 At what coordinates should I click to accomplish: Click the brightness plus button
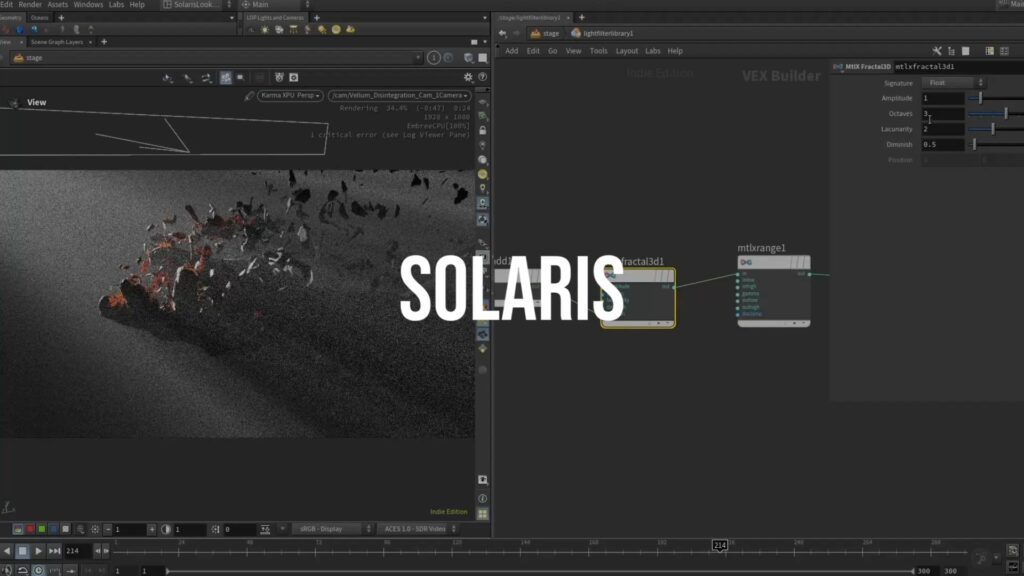point(152,530)
